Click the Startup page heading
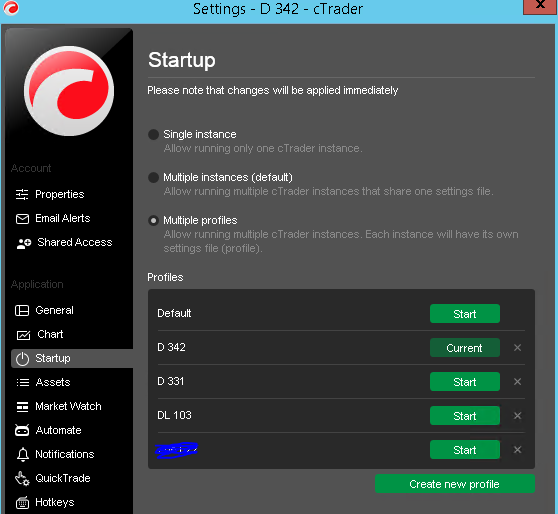 (182, 60)
